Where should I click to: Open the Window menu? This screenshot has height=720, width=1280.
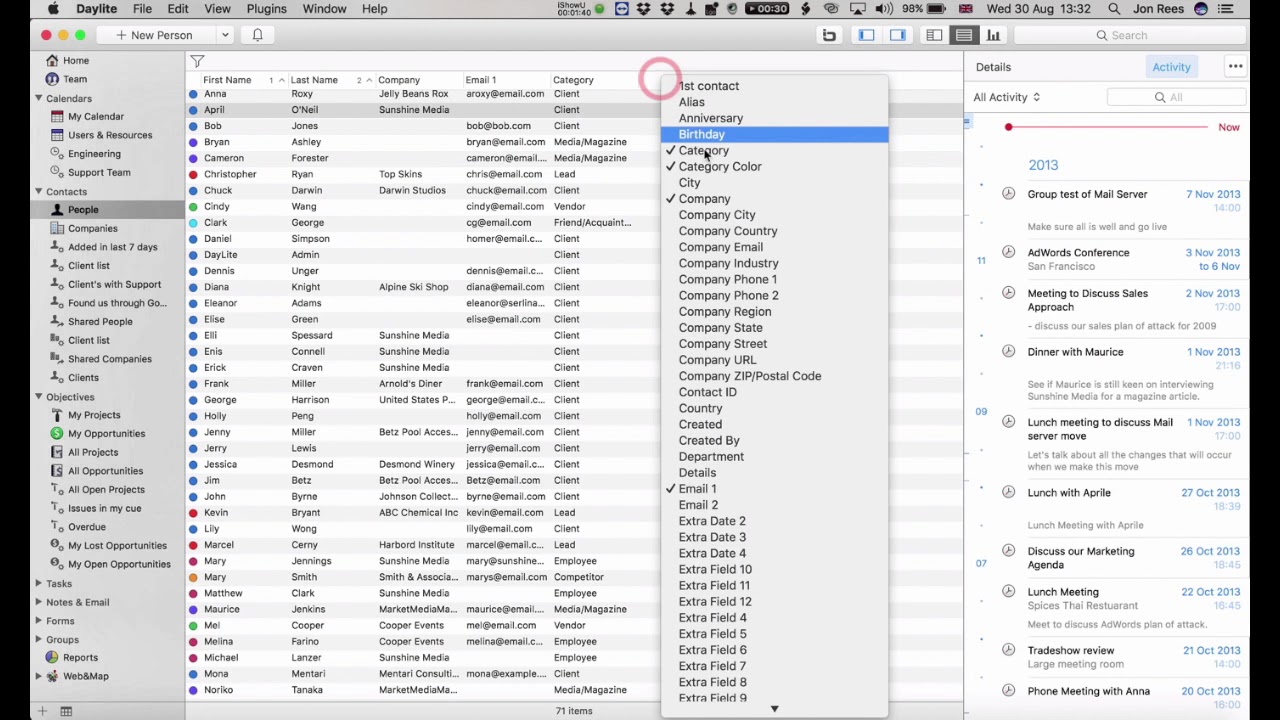(x=324, y=9)
